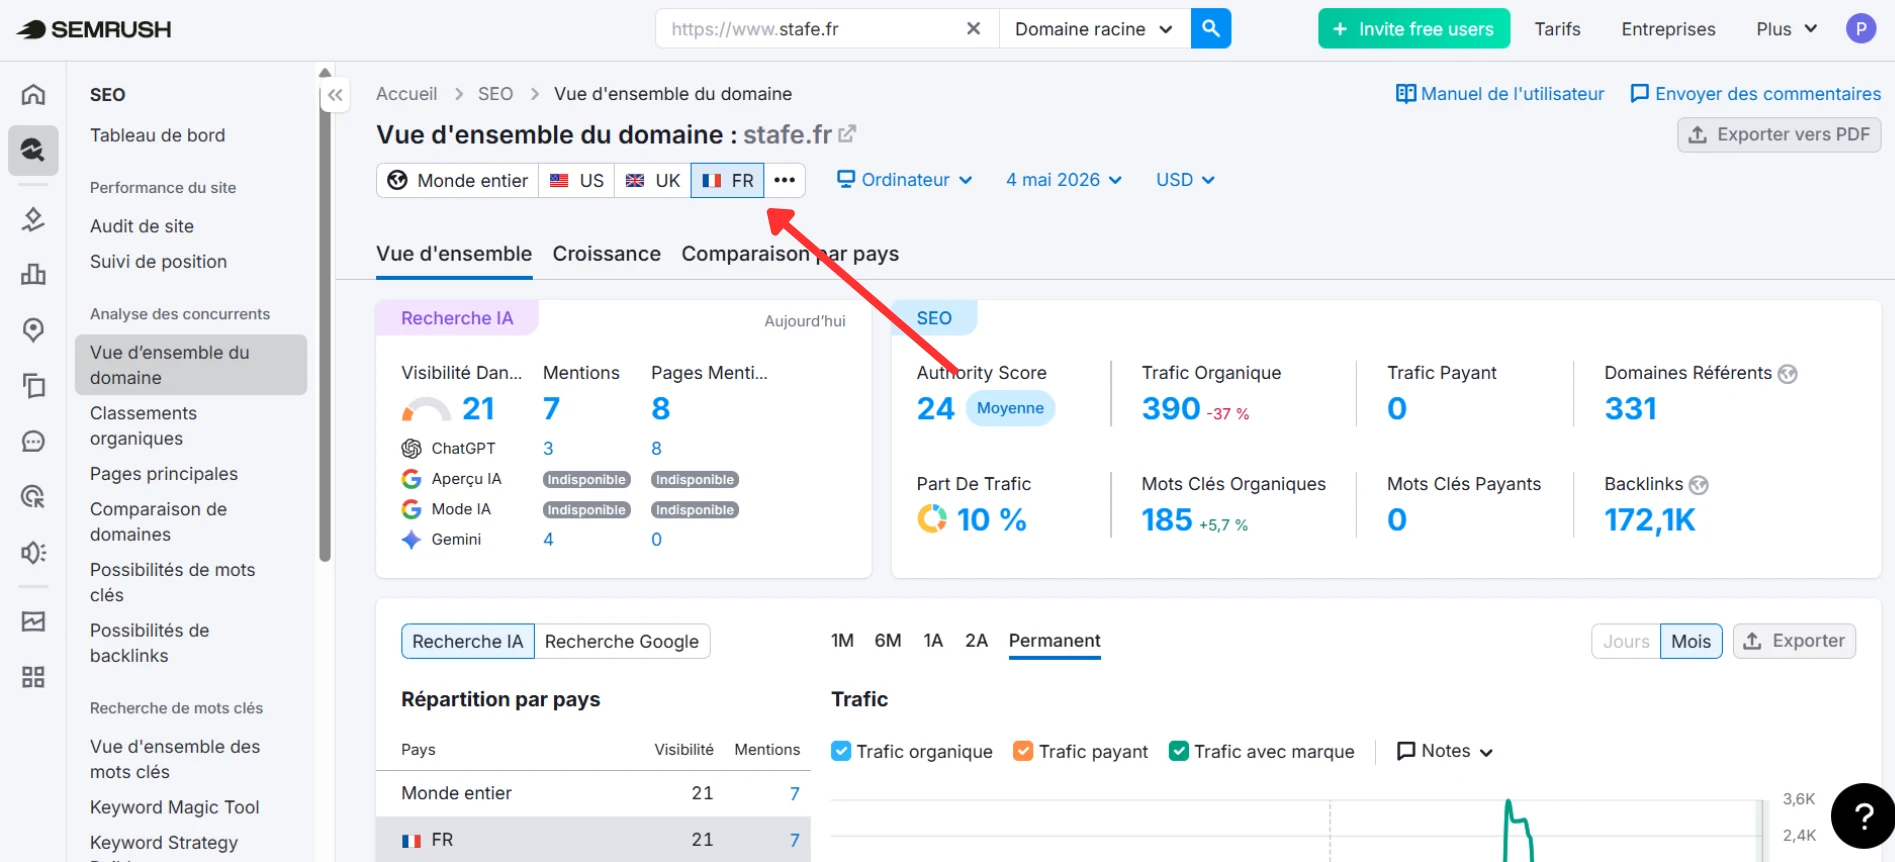Click Envoyer des commentaires link
Image resolution: width=1895 pixels, height=862 pixels.
1756,94
